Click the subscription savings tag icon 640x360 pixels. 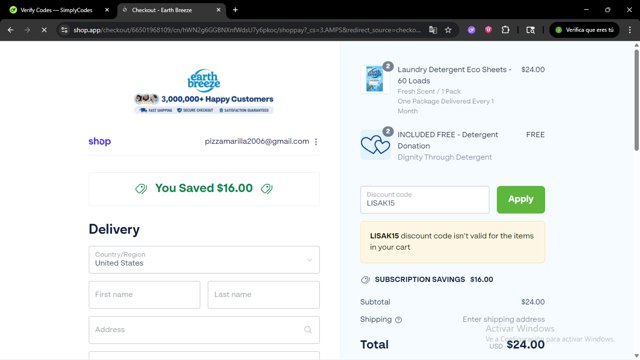pos(365,280)
